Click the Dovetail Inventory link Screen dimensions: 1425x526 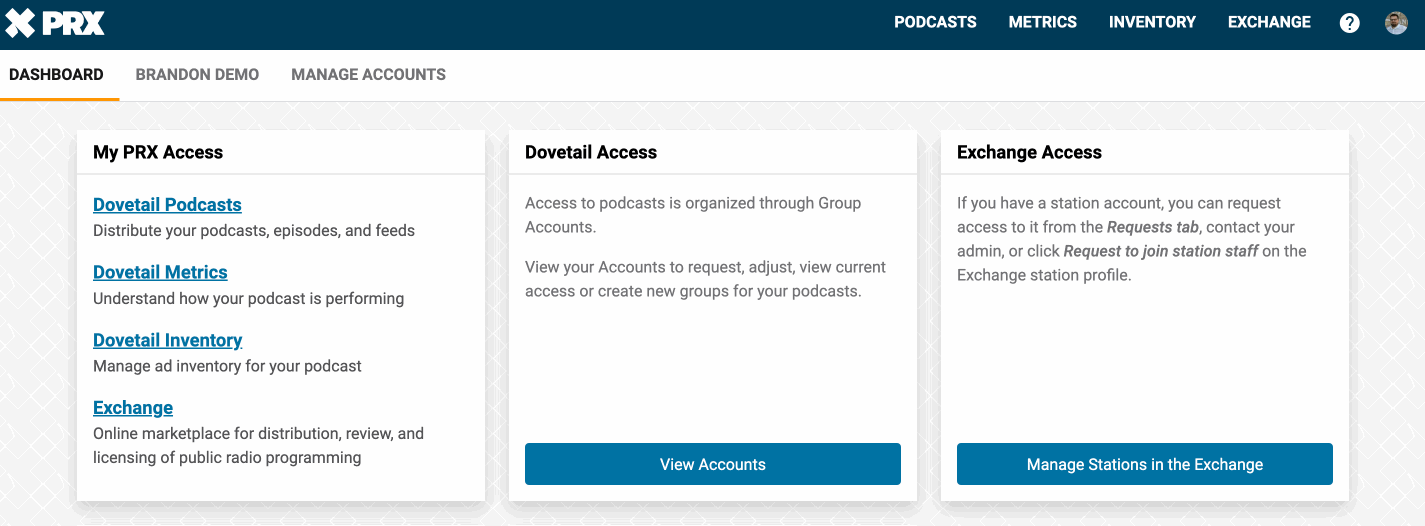167,341
